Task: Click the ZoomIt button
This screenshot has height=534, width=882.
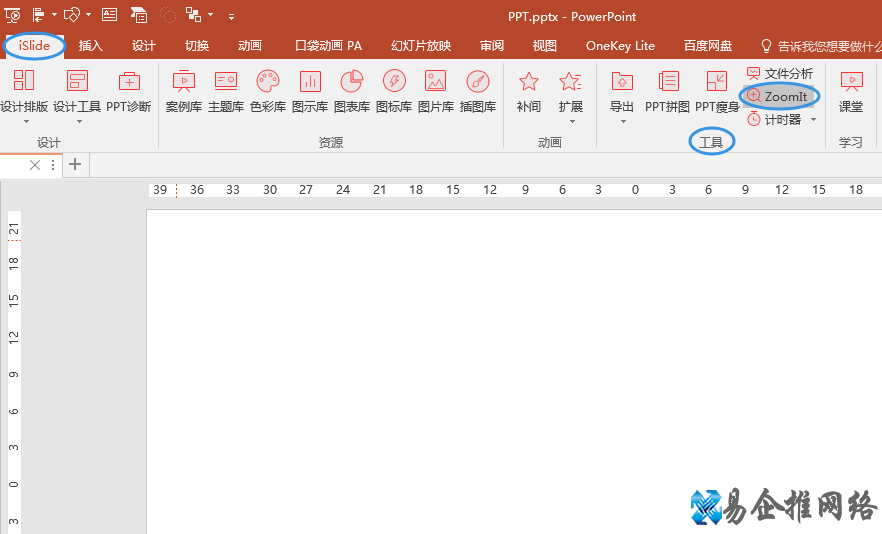Action: point(779,96)
